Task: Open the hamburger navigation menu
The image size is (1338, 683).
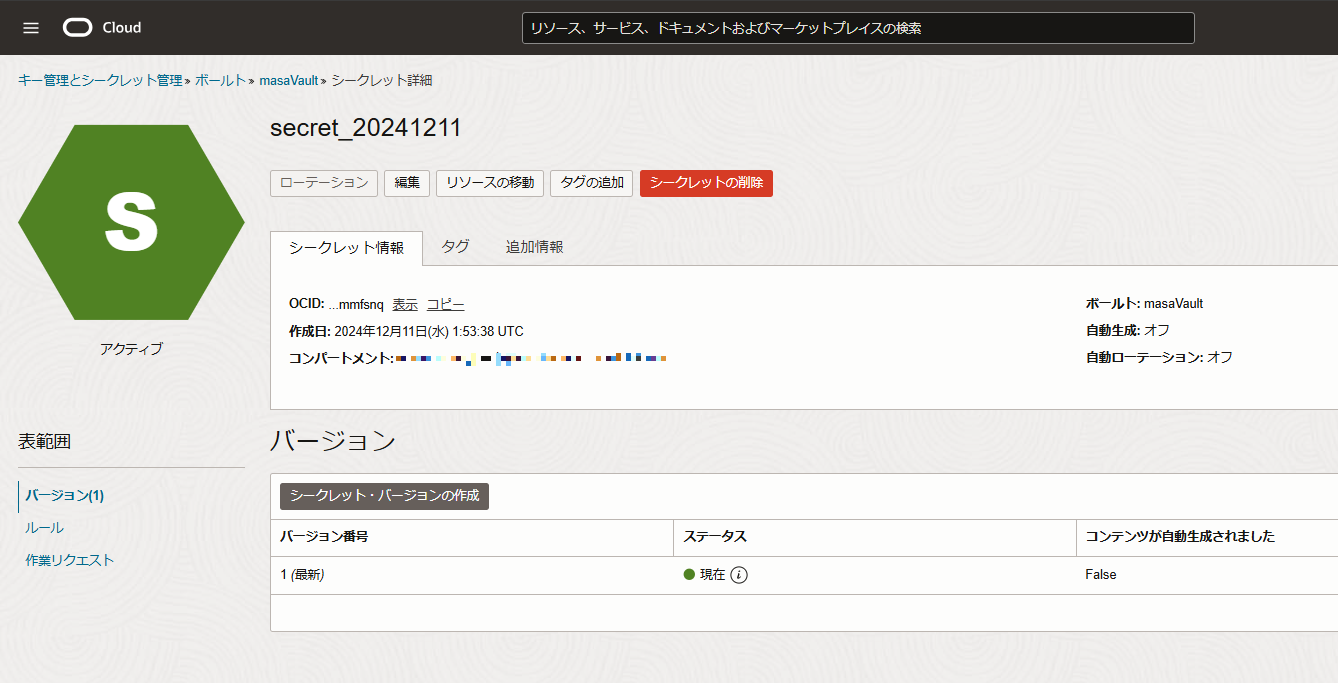Action: [31, 28]
